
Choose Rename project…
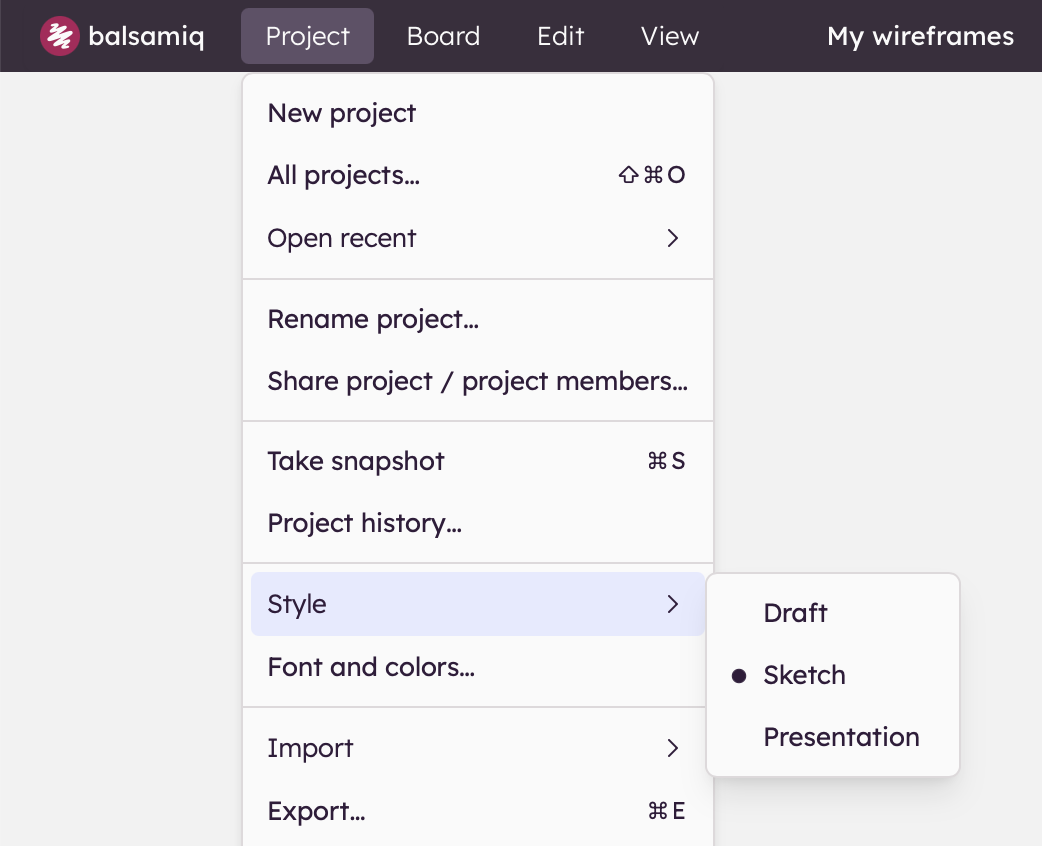pos(478,320)
